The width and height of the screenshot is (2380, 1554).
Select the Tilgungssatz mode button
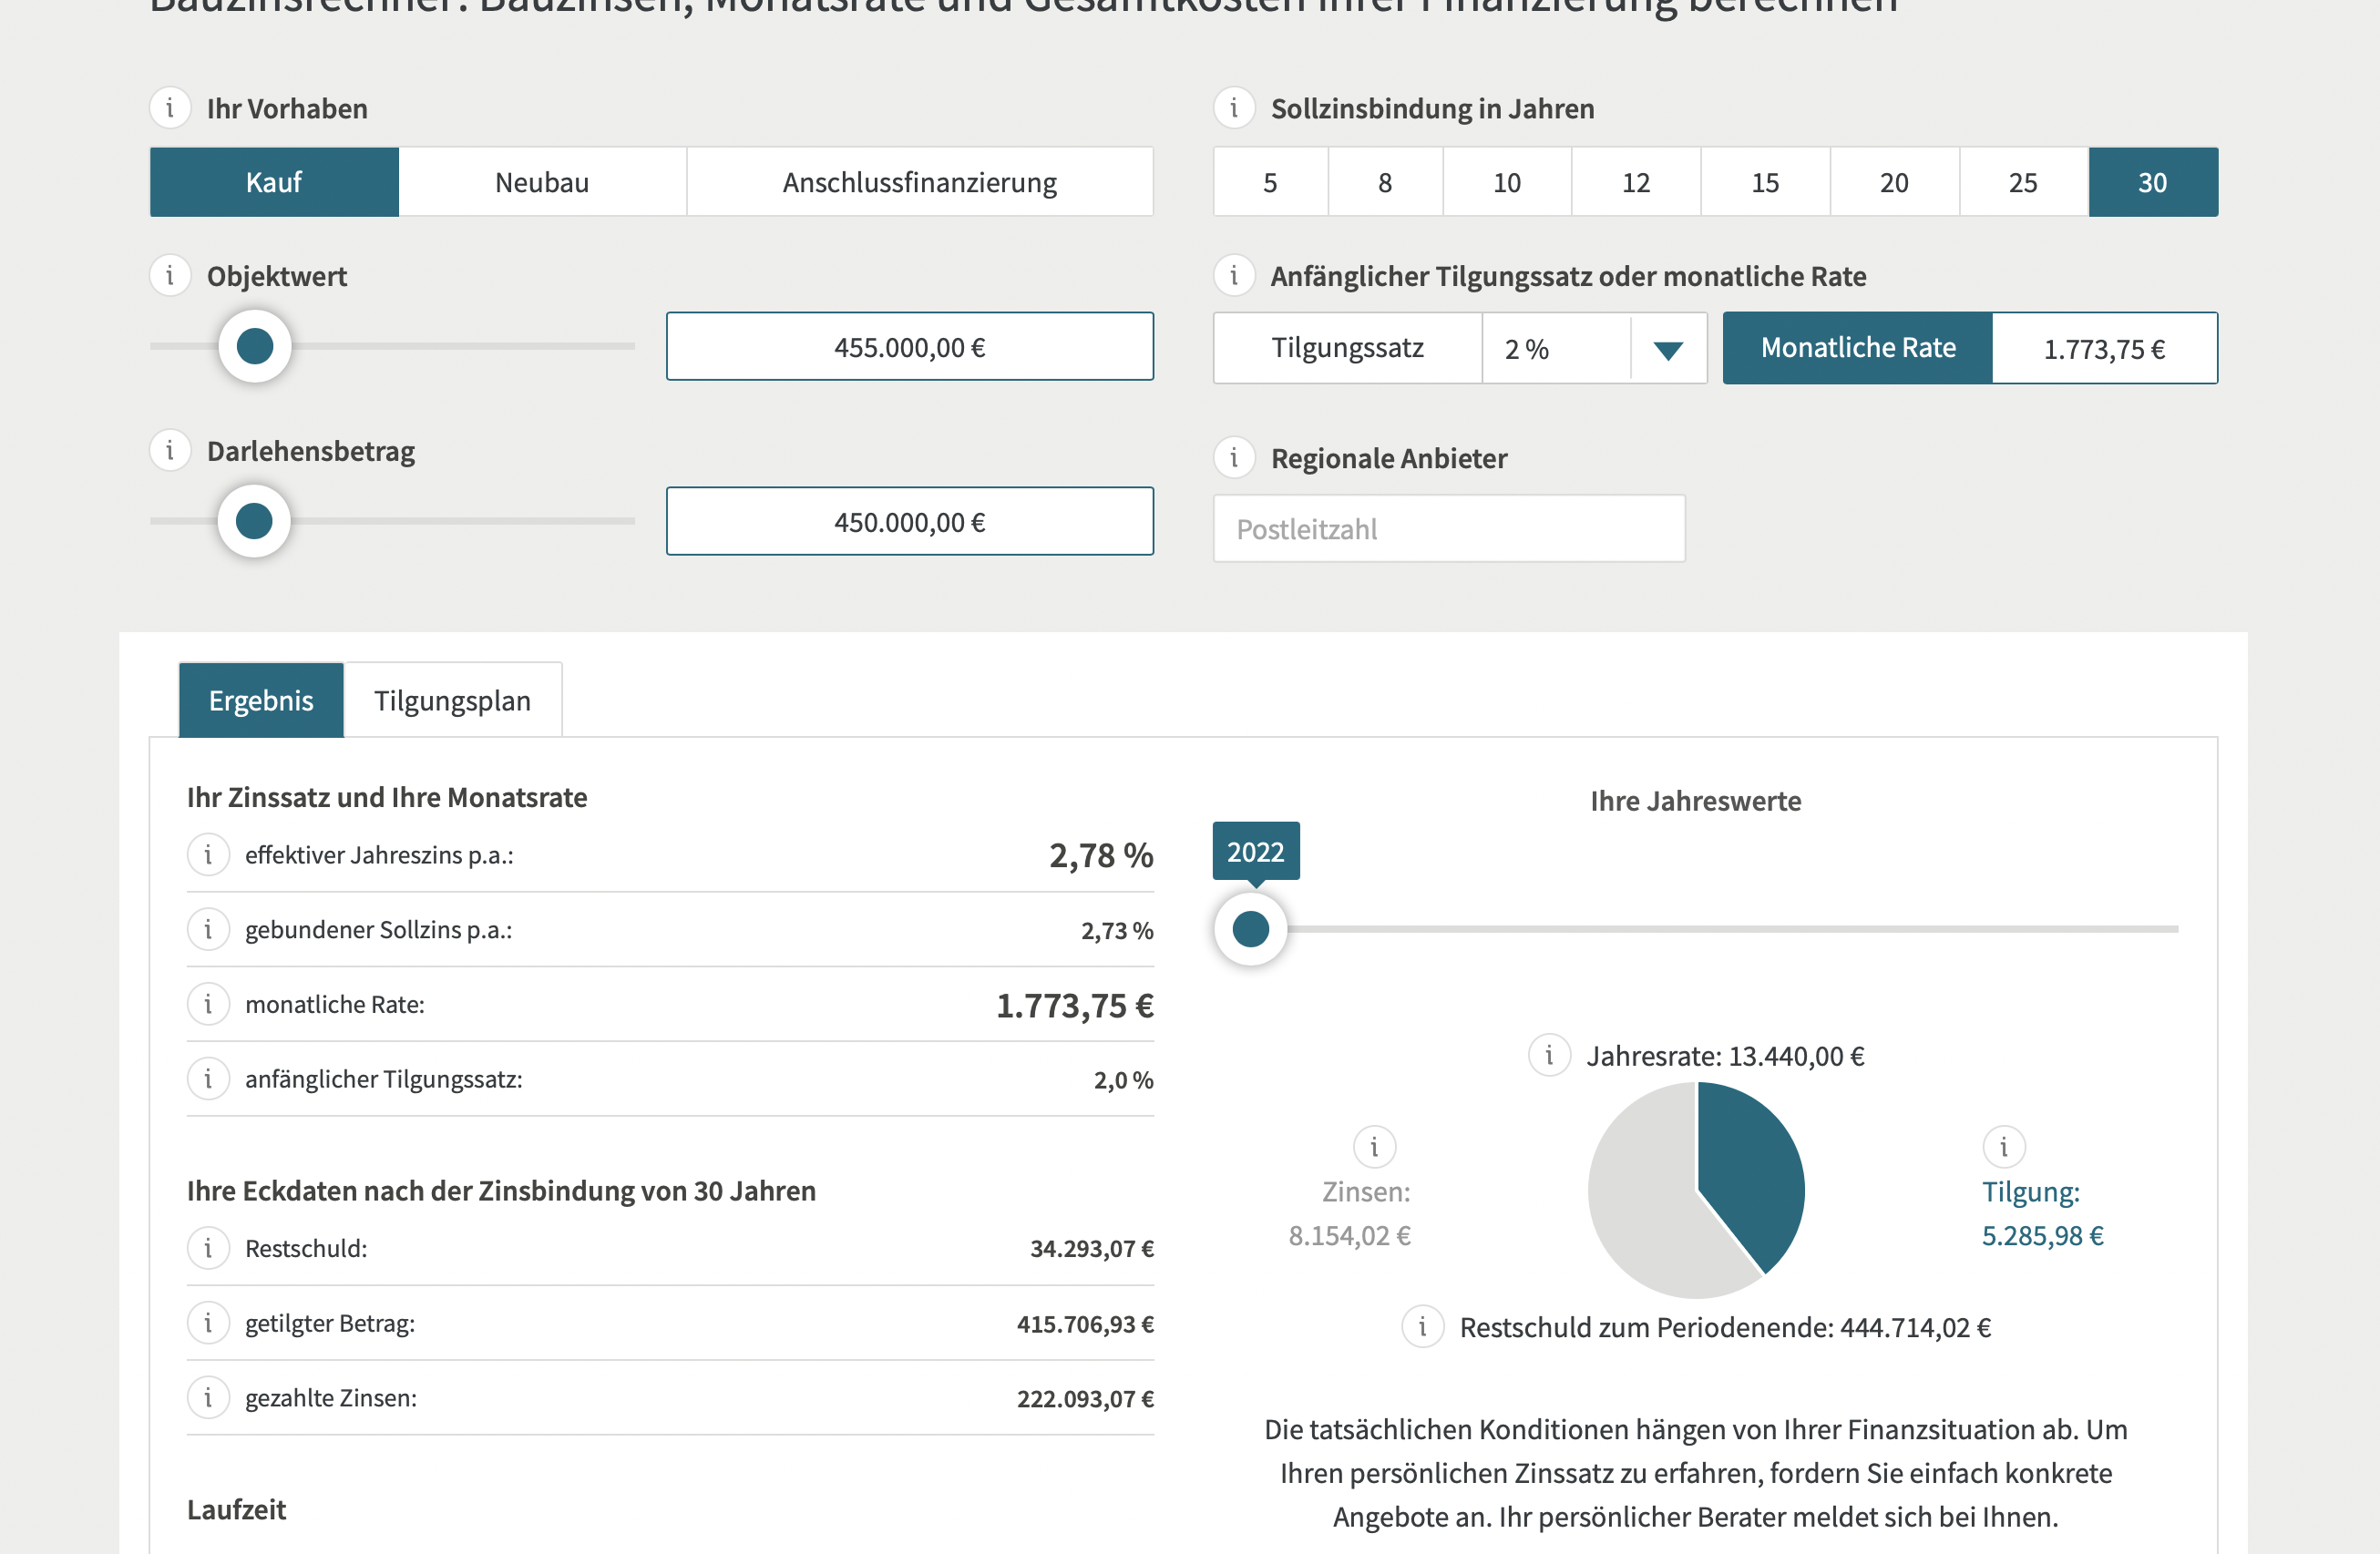click(x=1347, y=348)
